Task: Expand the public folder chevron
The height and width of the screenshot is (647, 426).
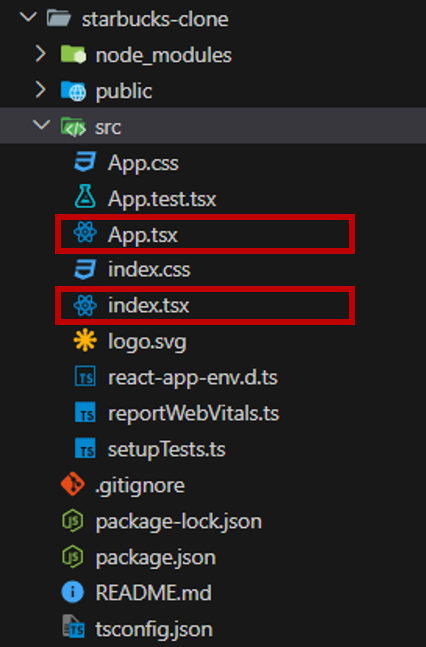Action: (40, 90)
